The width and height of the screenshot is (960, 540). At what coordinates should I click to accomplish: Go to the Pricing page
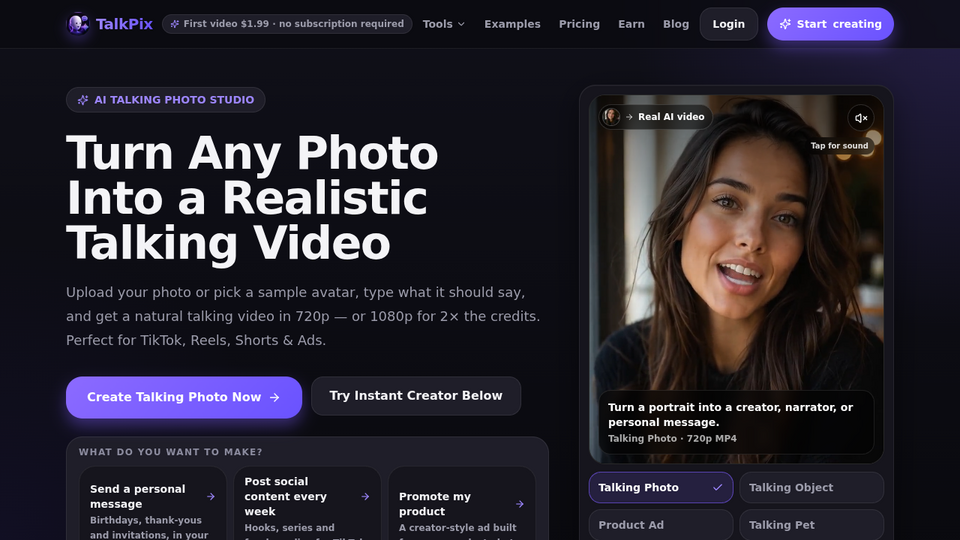[579, 24]
